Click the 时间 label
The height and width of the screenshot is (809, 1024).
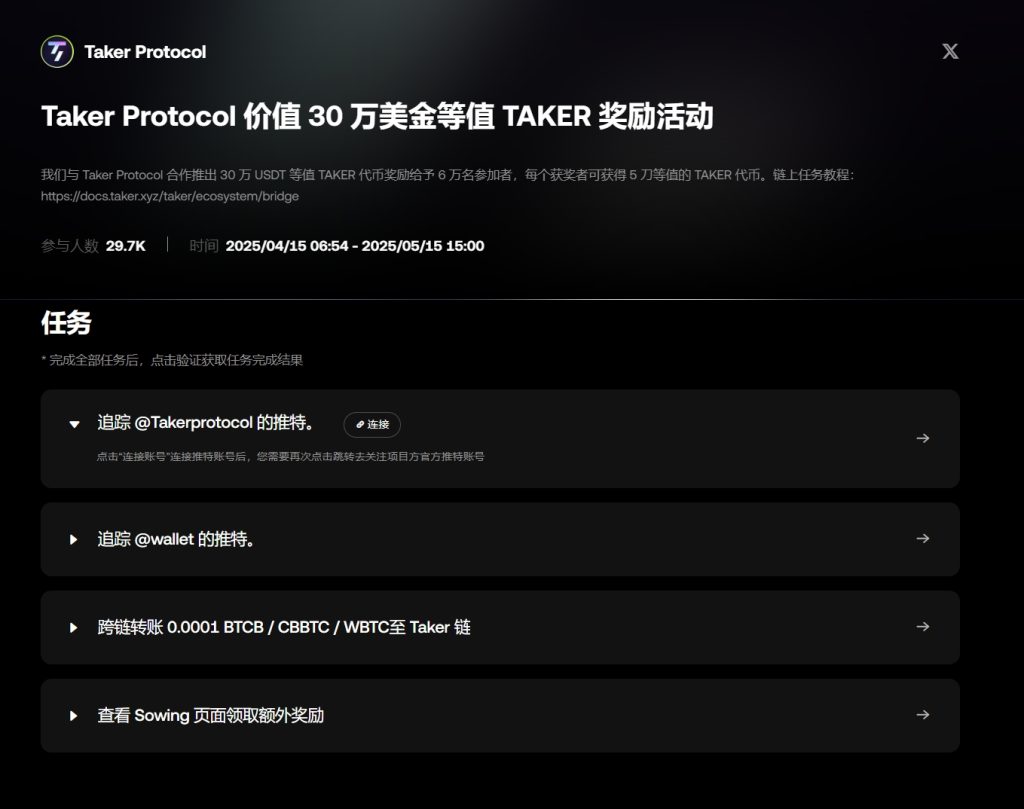pyautogui.click(x=204, y=246)
